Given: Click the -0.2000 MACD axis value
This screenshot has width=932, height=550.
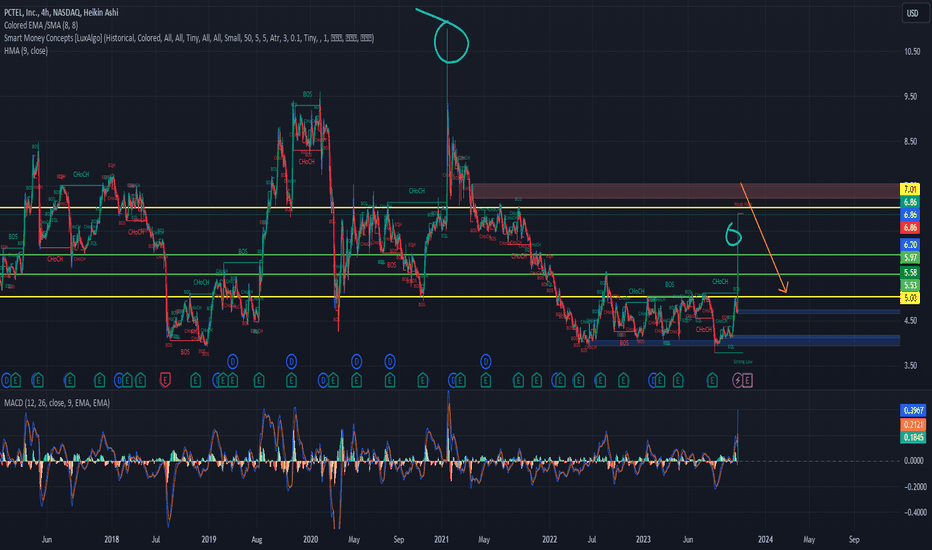Looking at the screenshot, I should [915, 486].
